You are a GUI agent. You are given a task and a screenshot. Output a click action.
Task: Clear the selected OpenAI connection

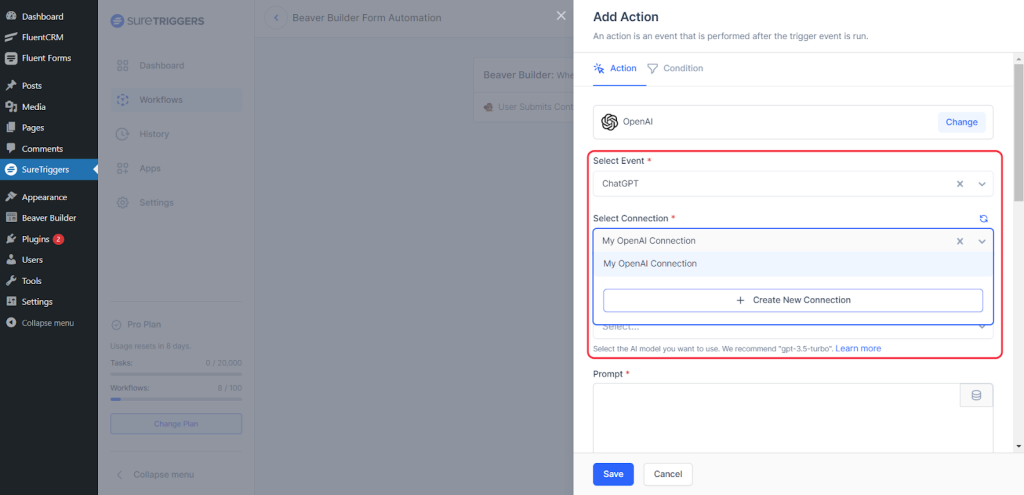(960, 241)
